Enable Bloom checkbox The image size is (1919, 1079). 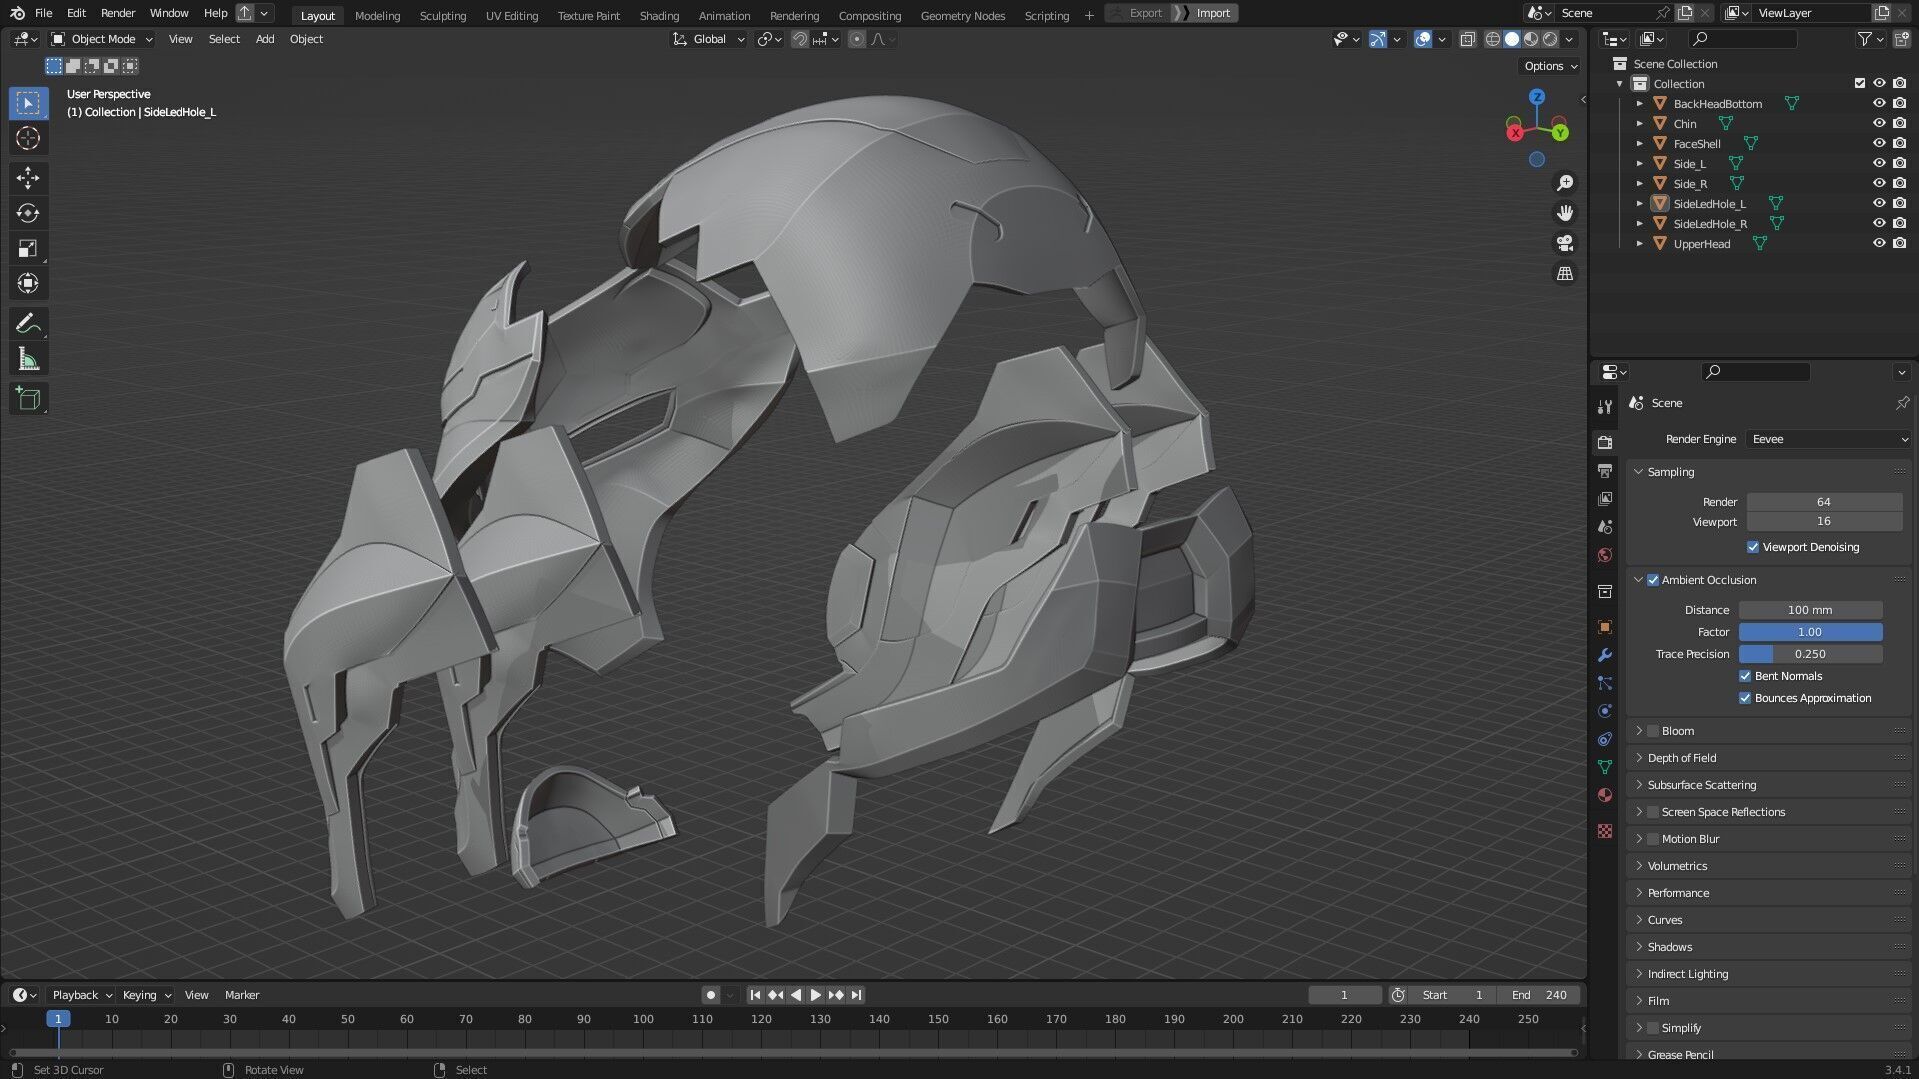click(1653, 731)
